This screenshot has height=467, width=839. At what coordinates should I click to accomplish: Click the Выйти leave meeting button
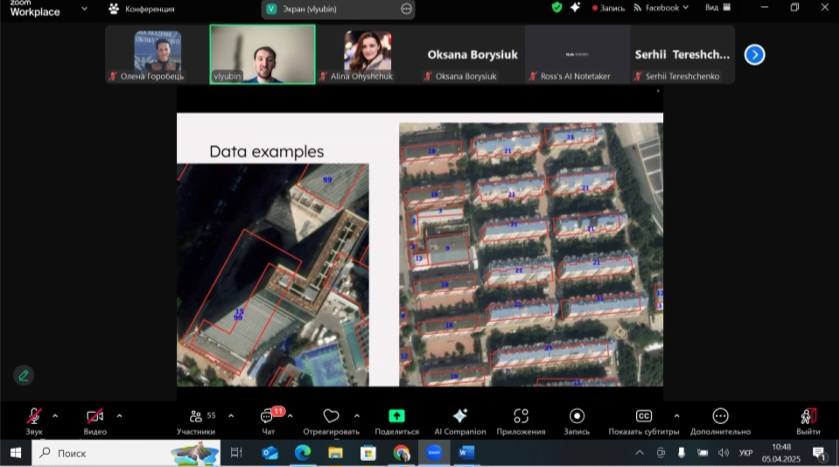pos(808,416)
